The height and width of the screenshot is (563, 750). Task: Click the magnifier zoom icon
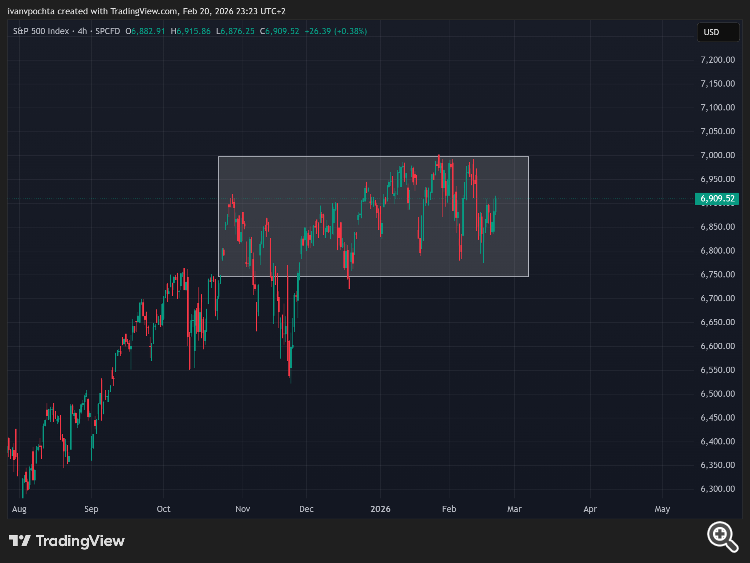pyautogui.click(x=723, y=537)
